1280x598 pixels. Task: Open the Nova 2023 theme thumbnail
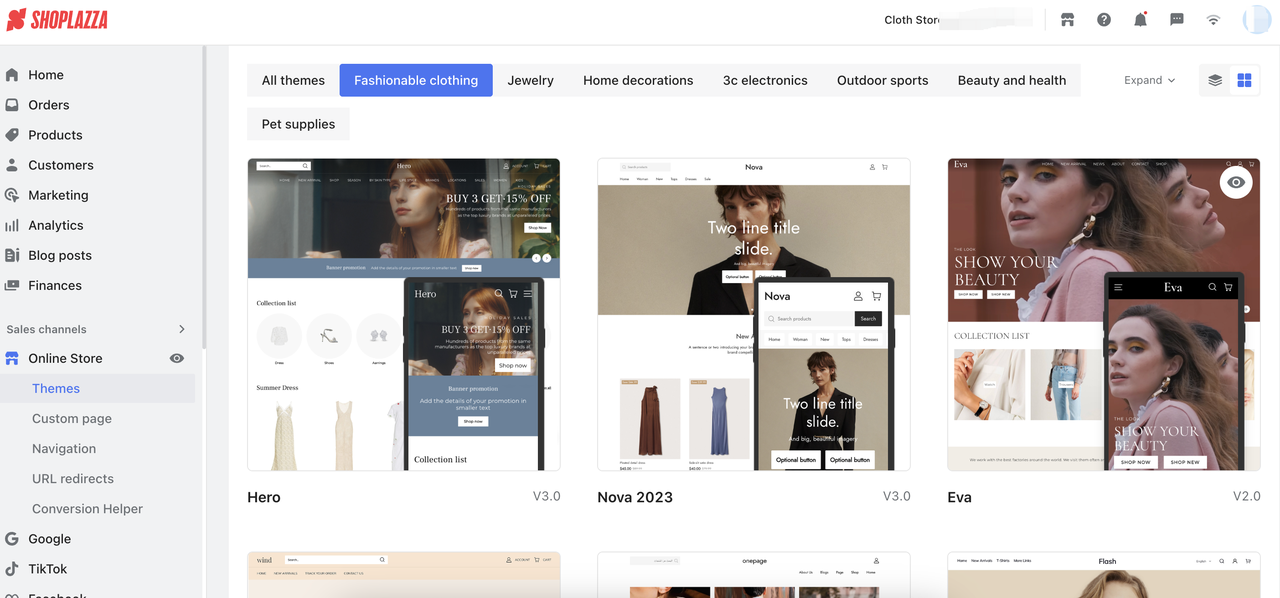click(x=754, y=314)
